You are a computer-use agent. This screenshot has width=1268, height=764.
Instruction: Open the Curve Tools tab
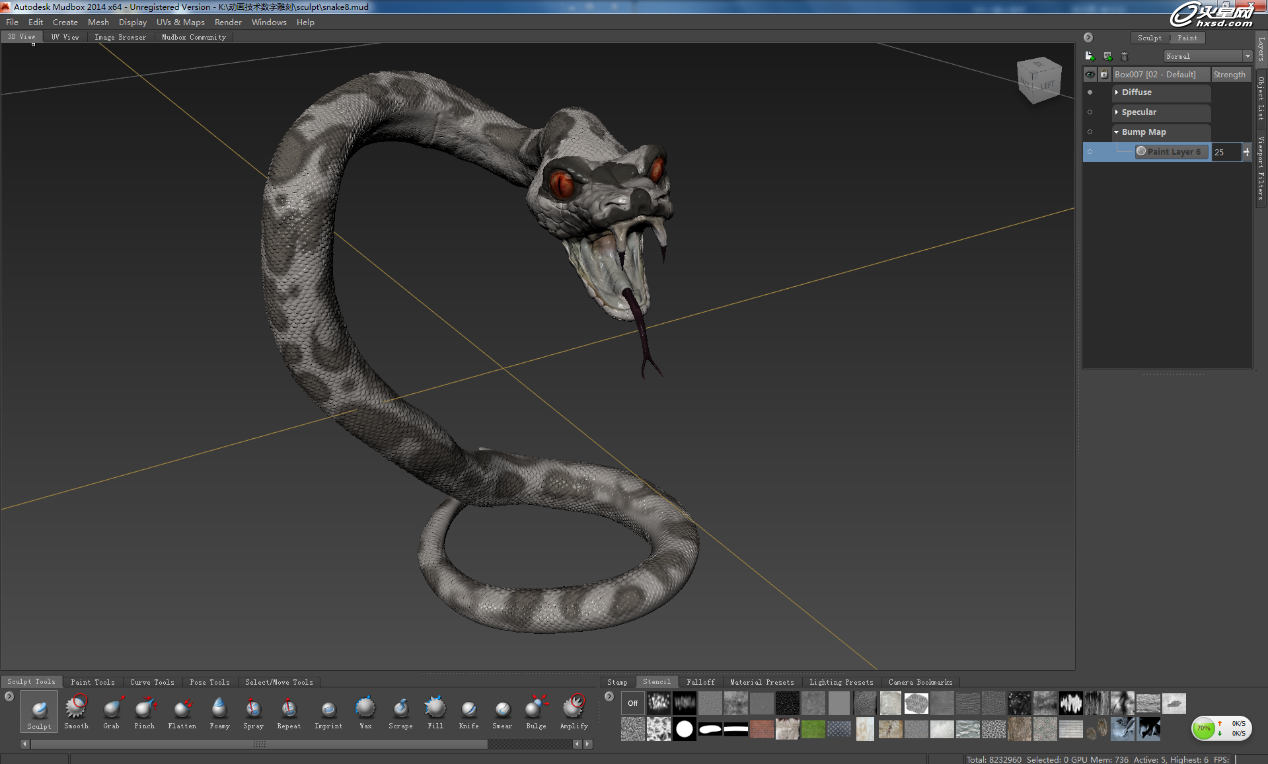(152, 682)
